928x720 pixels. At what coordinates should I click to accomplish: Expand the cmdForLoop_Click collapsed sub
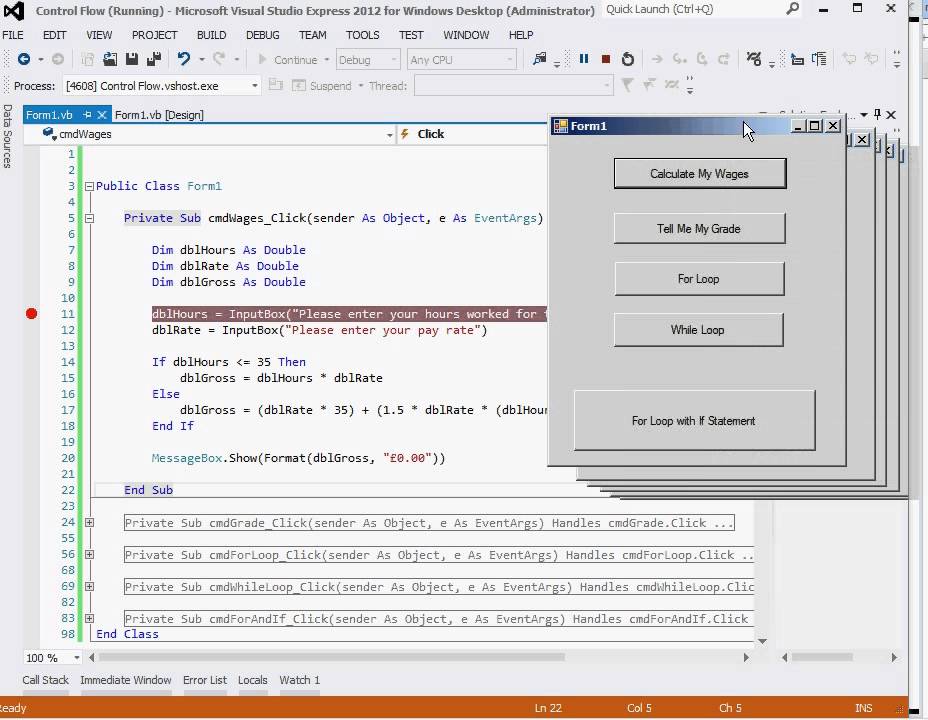coord(89,554)
